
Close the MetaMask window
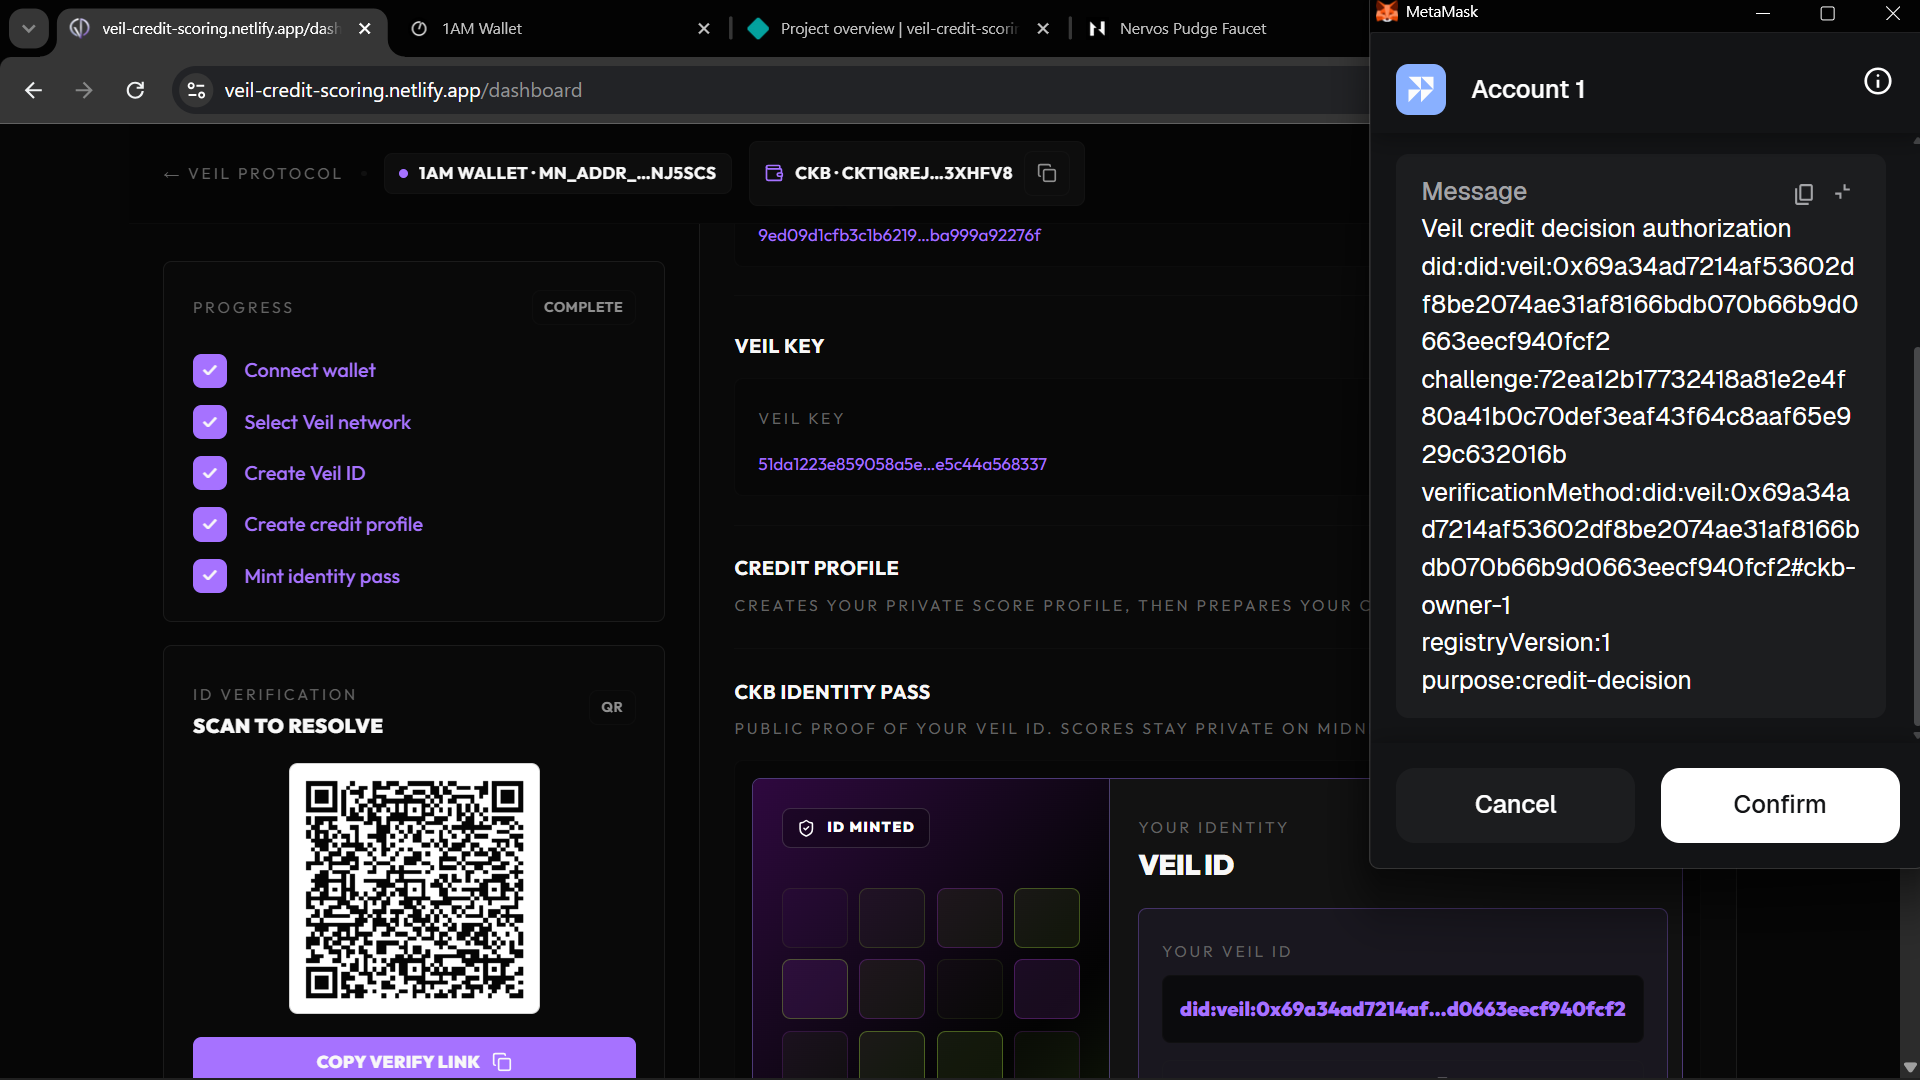pyautogui.click(x=1892, y=13)
